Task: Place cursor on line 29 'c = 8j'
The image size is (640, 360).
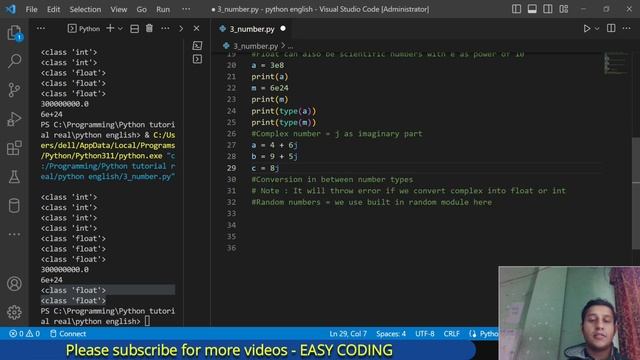Action: (x=265, y=168)
